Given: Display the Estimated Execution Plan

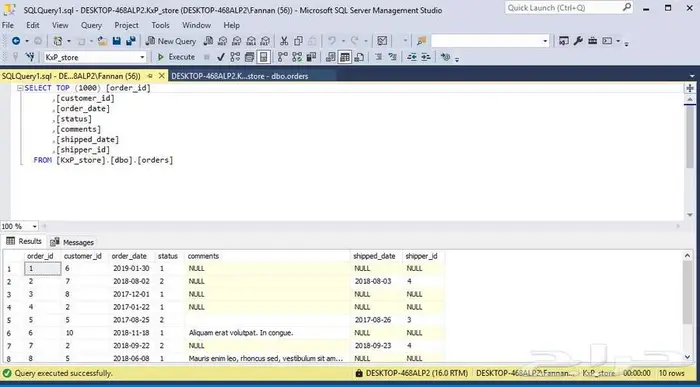Looking at the screenshot, I should 235,57.
